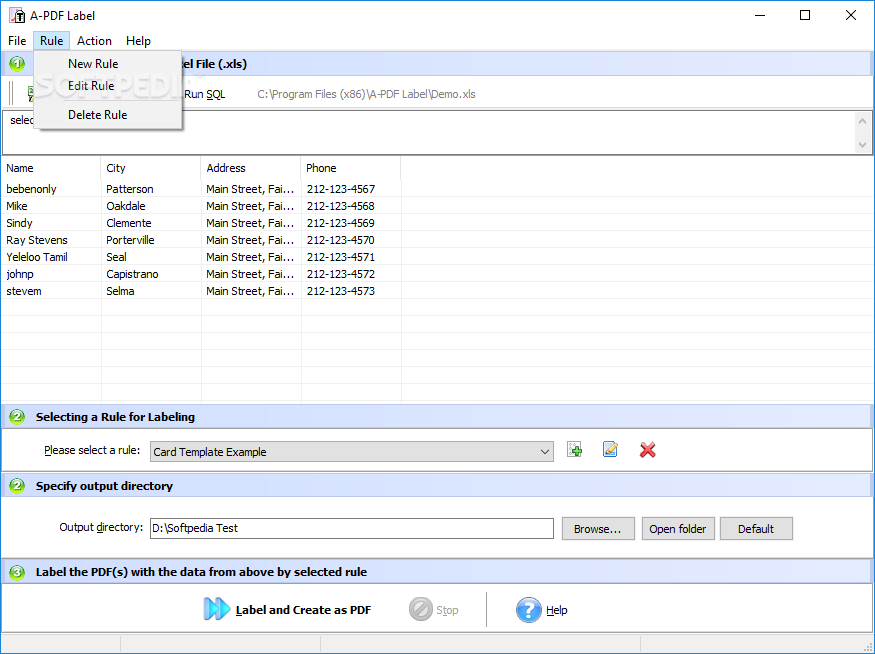875x654 pixels.
Task: Click the Stop icon
Action: pos(421,609)
